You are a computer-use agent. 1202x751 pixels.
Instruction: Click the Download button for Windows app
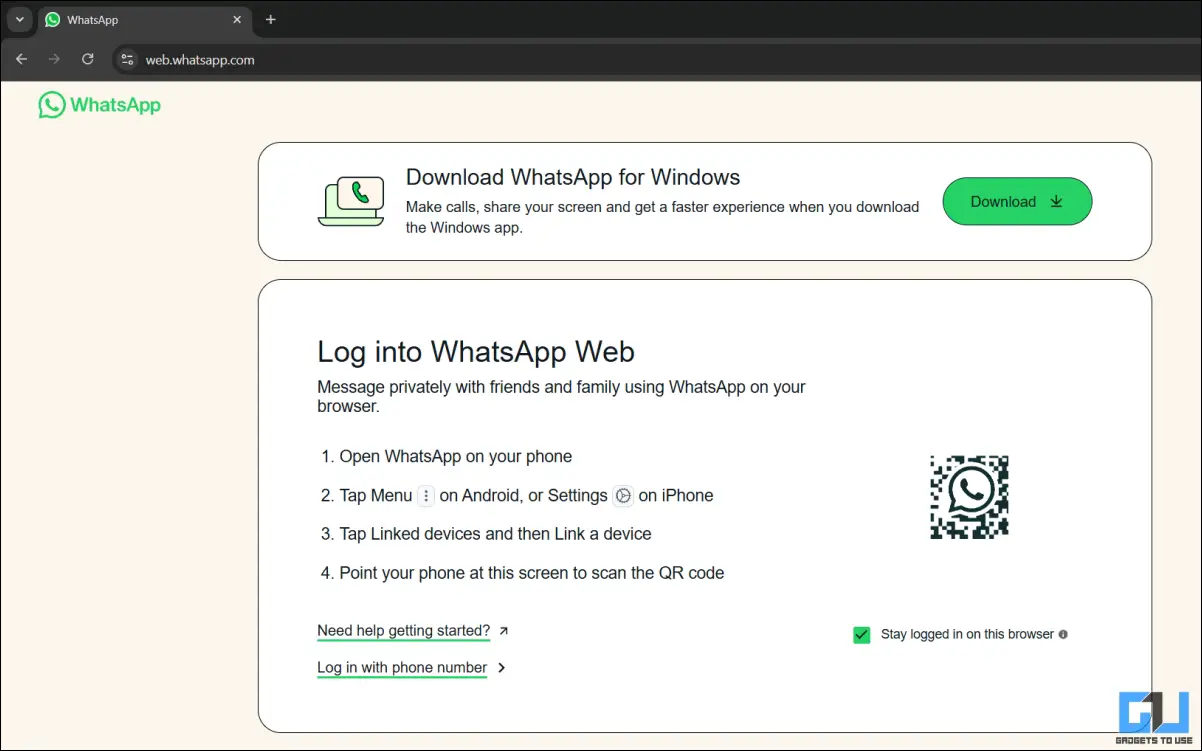(x=1017, y=201)
